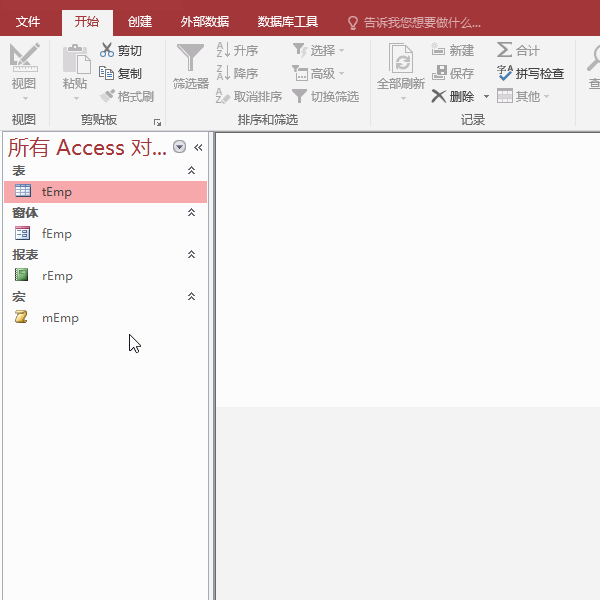This screenshot has width=600, height=600.
Task: Open the 删除 dropdown arrow
Action: pos(486,96)
